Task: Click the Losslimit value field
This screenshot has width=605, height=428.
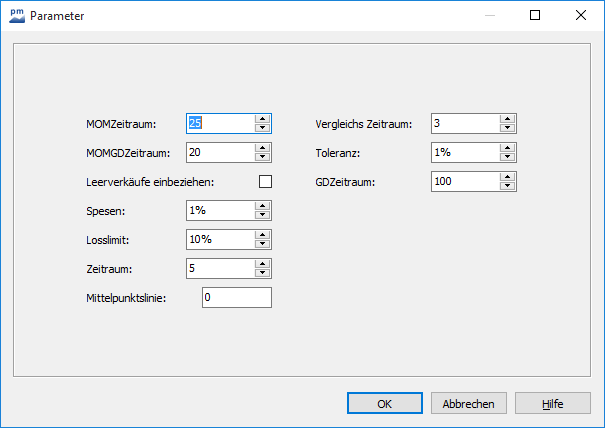Action: 219,239
